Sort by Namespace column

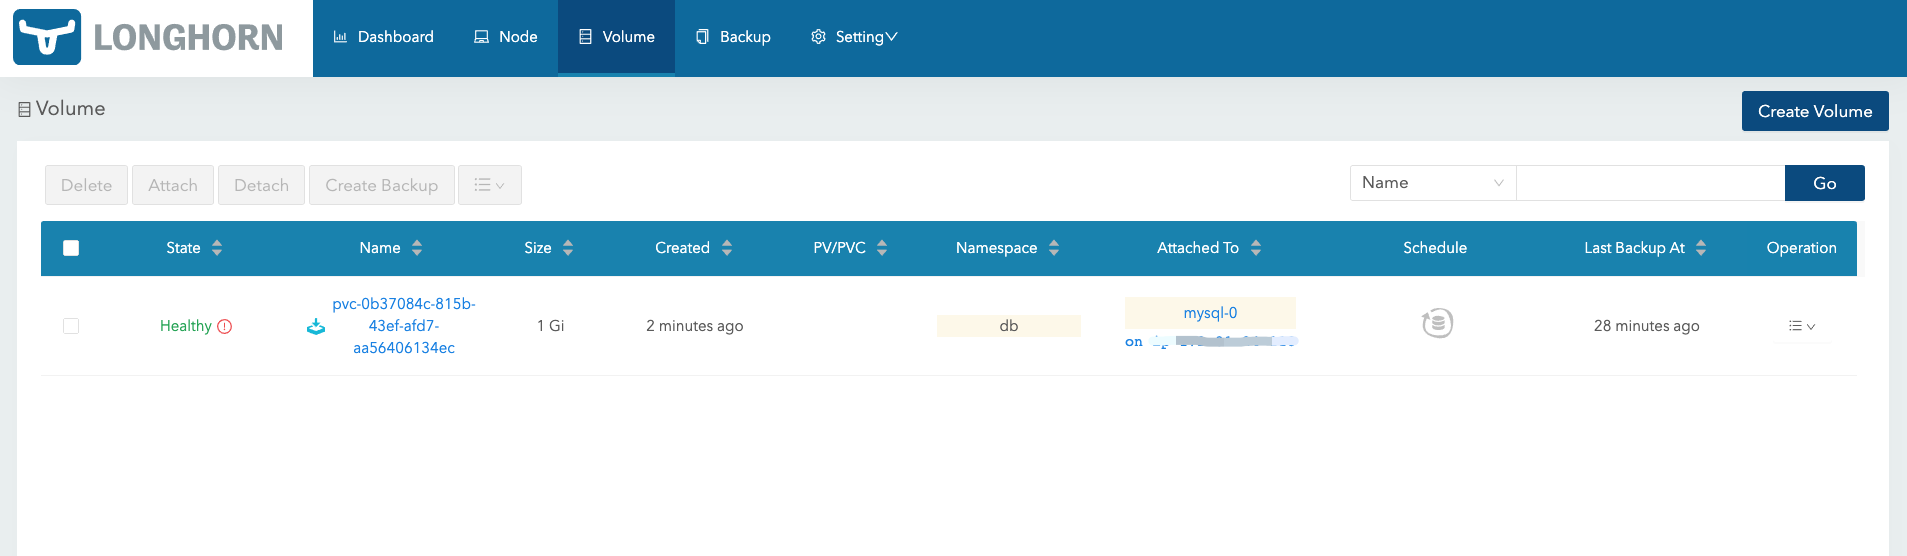click(1054, 248)
